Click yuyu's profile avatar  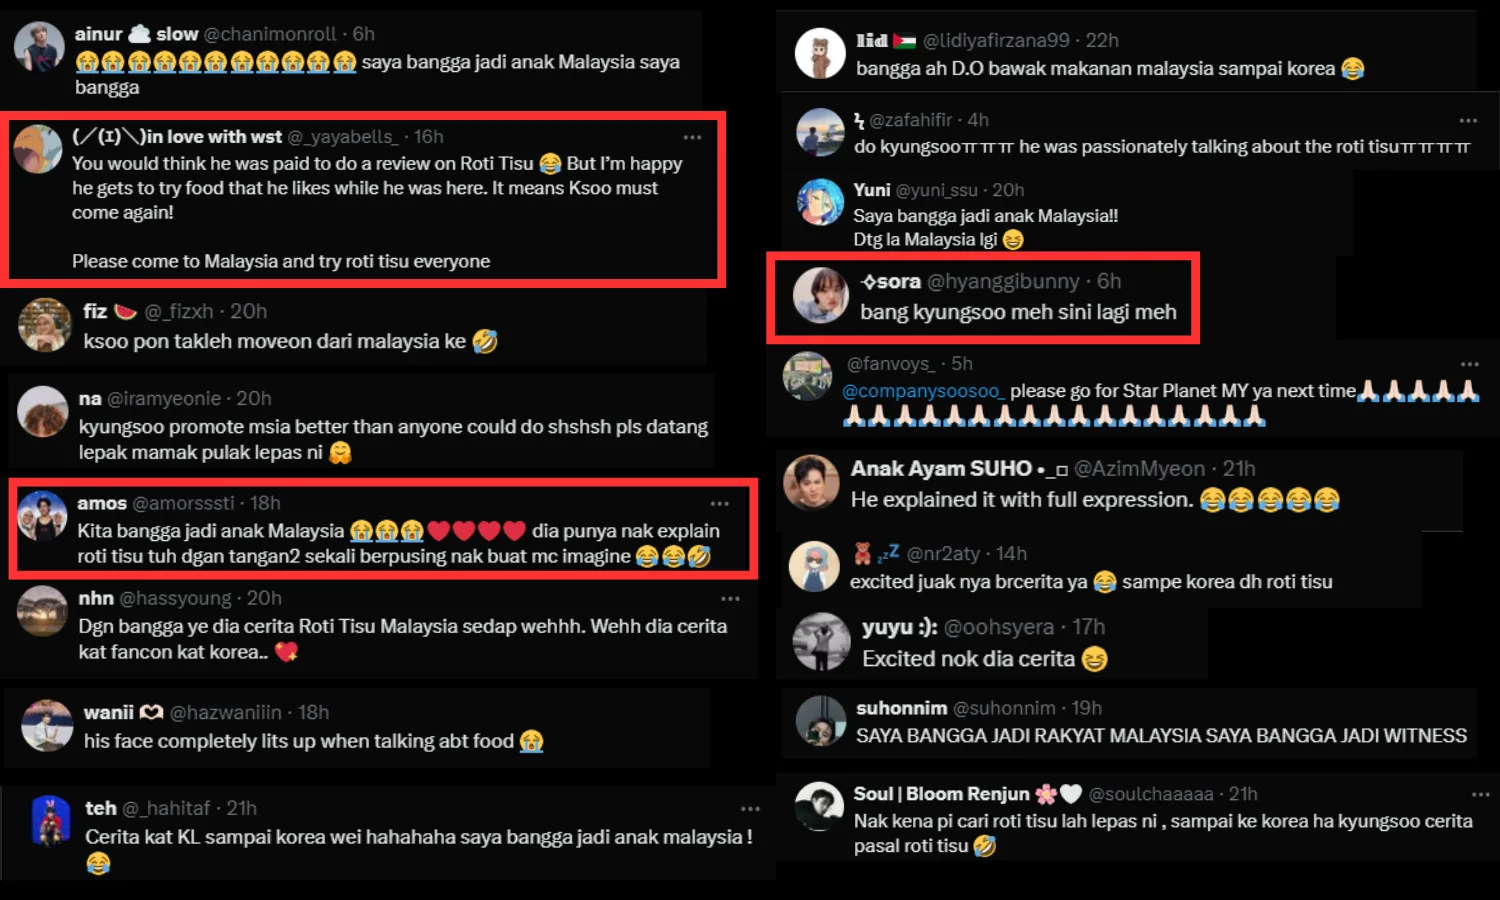pyautogui.click(x=821, y=641)
